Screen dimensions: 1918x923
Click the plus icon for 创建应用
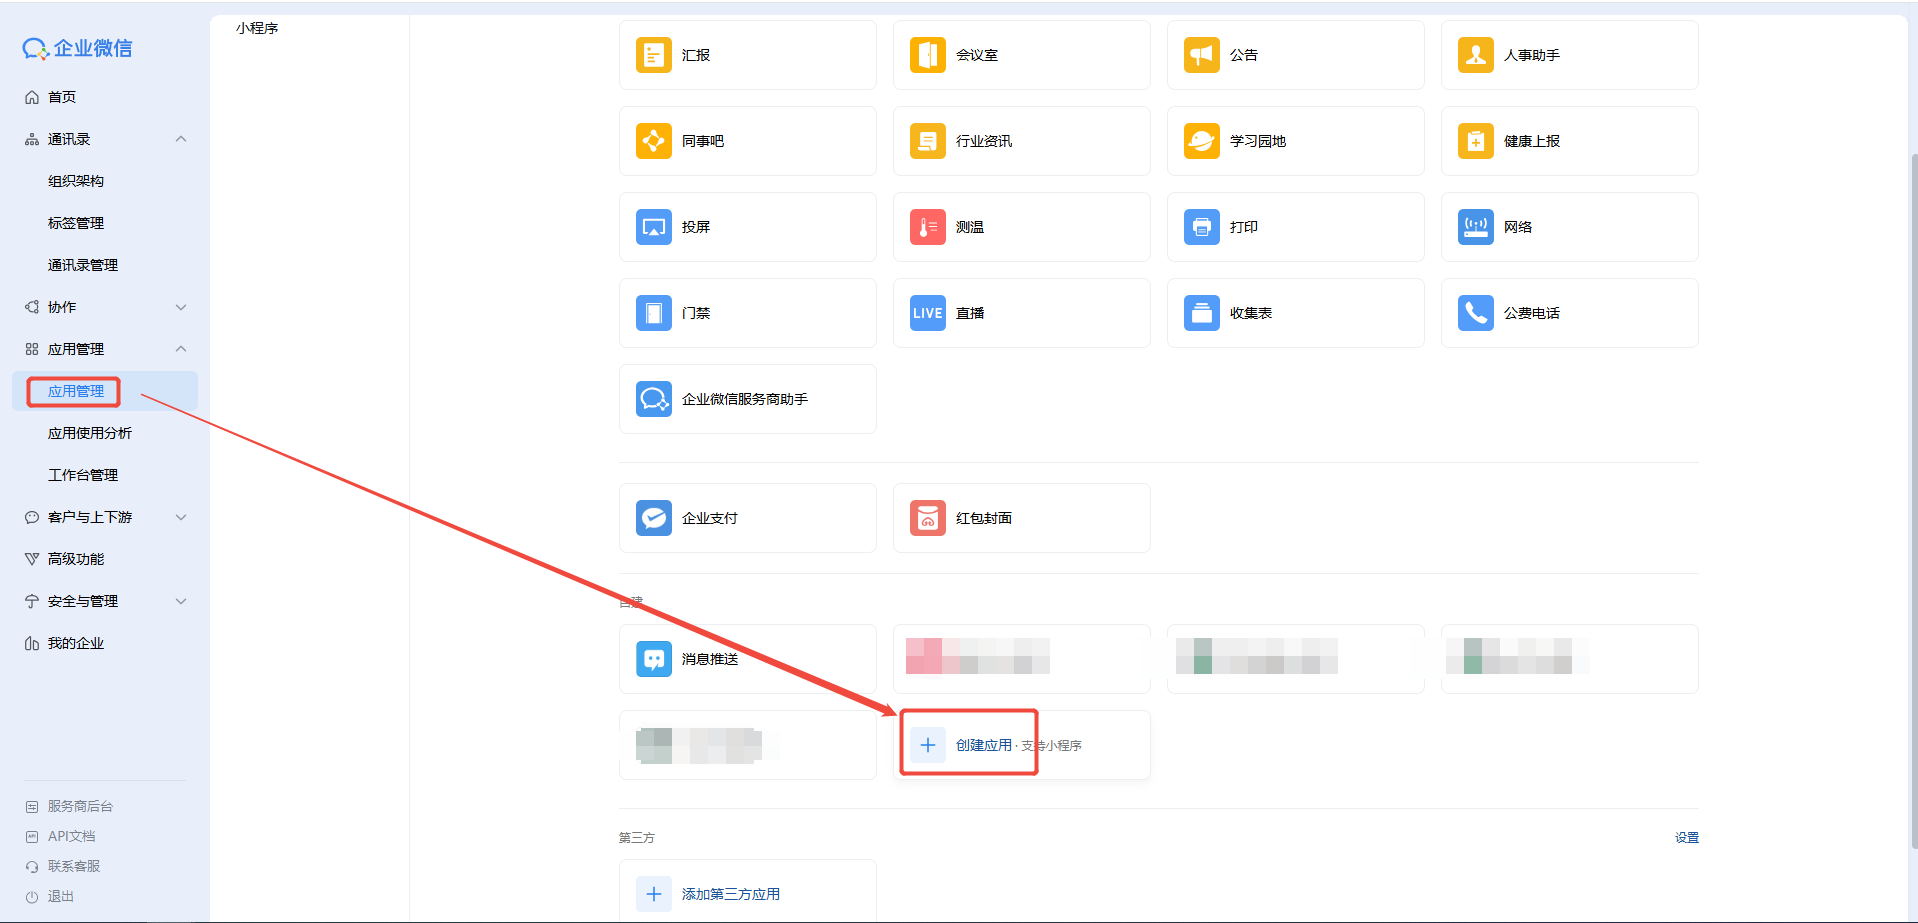click(928, 745)
